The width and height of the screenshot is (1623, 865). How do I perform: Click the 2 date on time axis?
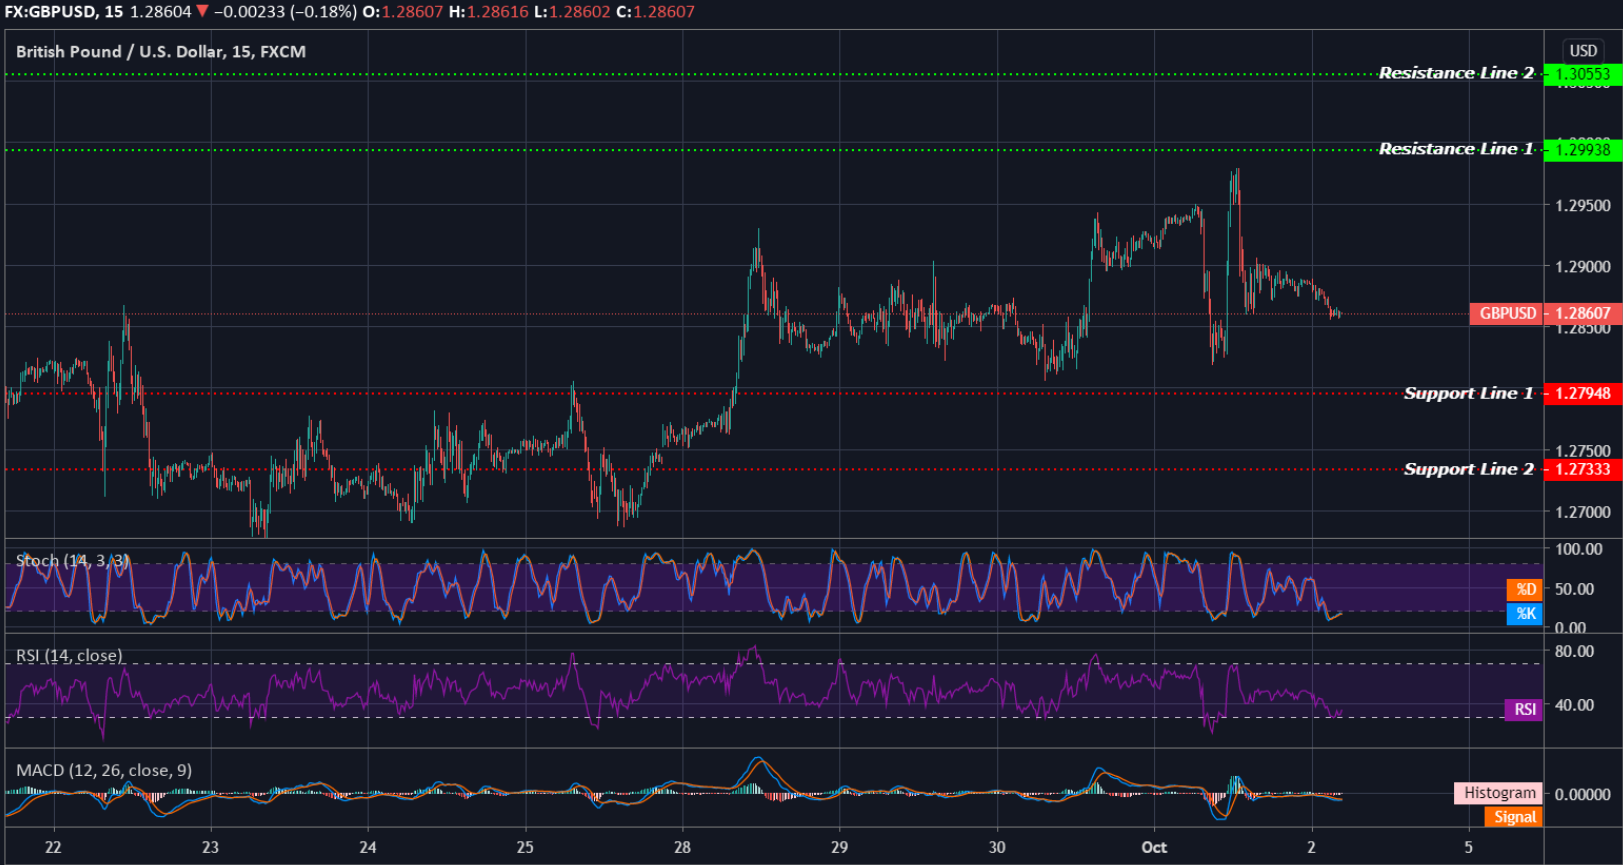click(1312, 847)
